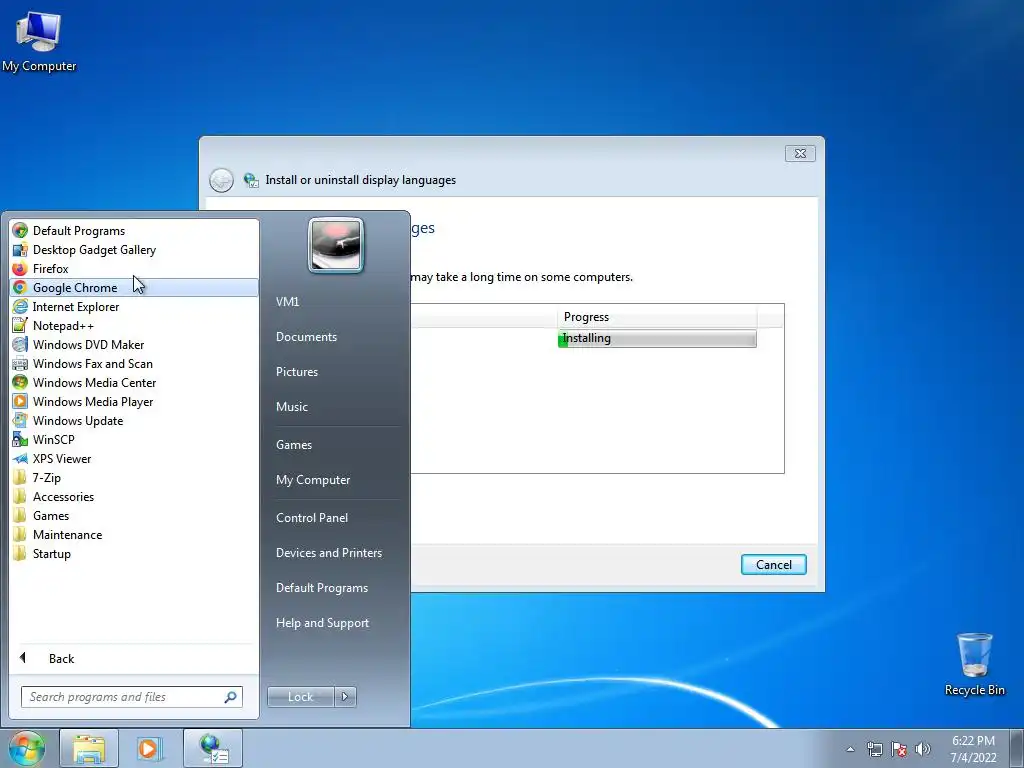
Task: Expand the Startup folder
Action: (x=134, y=553)
